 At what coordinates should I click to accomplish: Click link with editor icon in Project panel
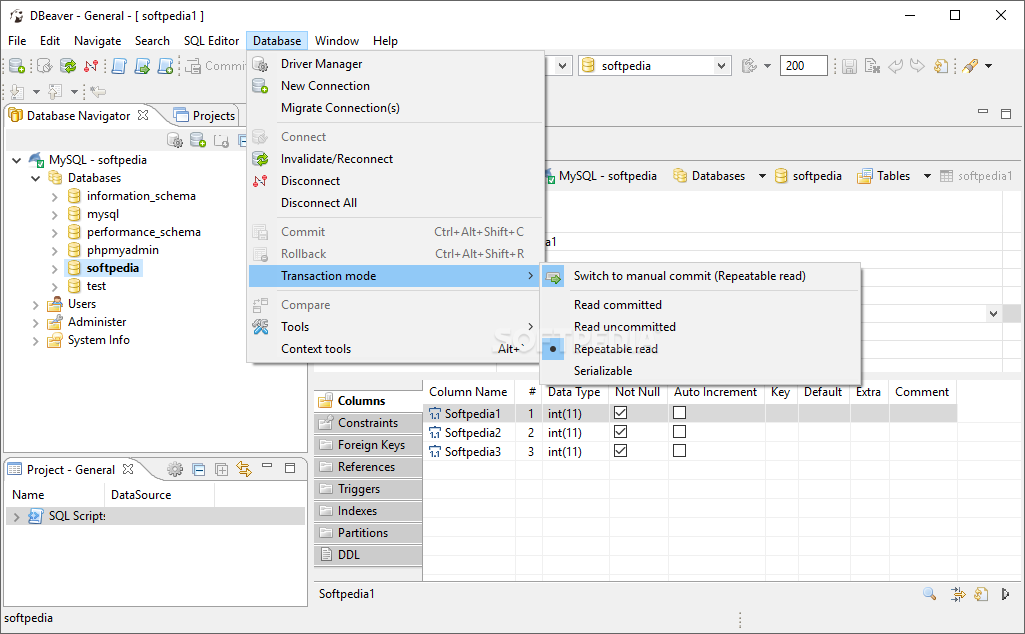click(x=244, y=469)
